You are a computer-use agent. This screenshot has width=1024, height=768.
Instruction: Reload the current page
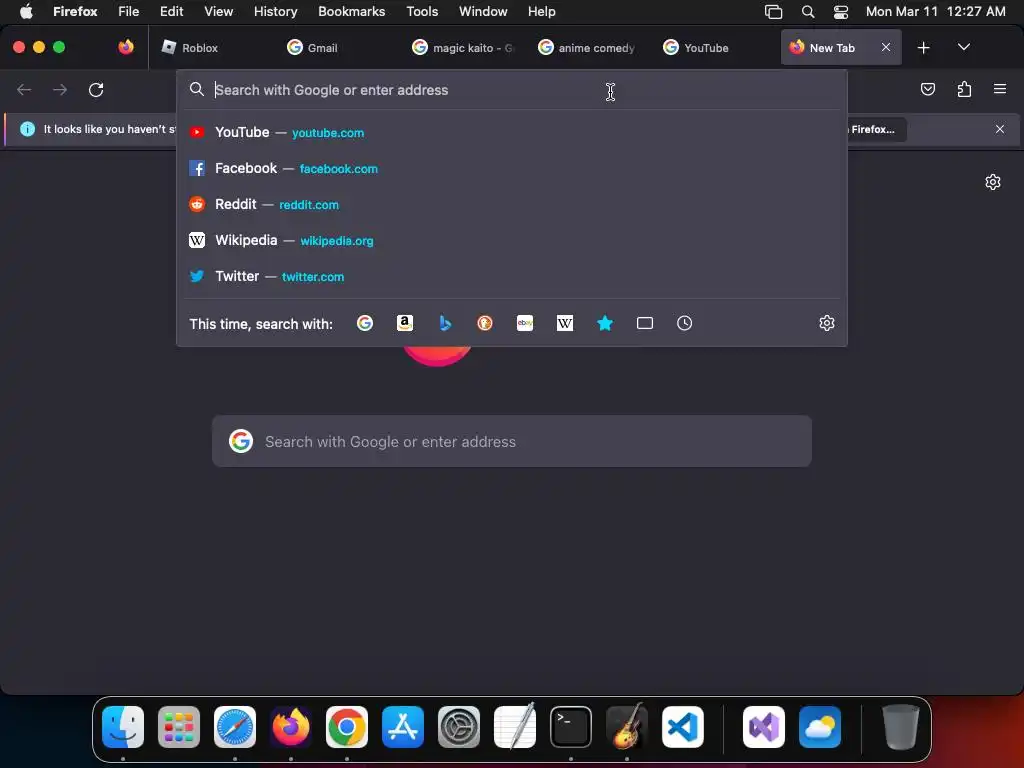pyautogui.click(x=96, y=89)
